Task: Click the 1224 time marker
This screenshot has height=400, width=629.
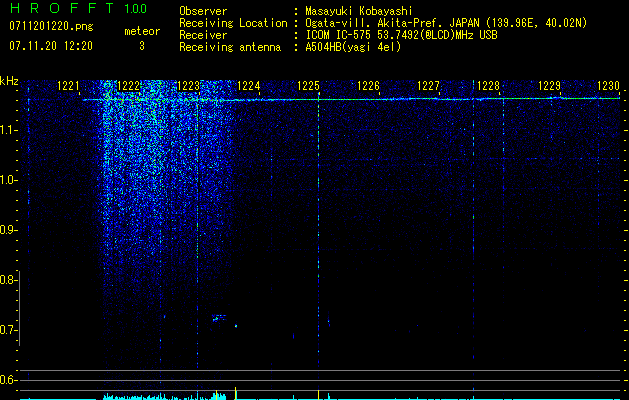Action: coord(249,86)
